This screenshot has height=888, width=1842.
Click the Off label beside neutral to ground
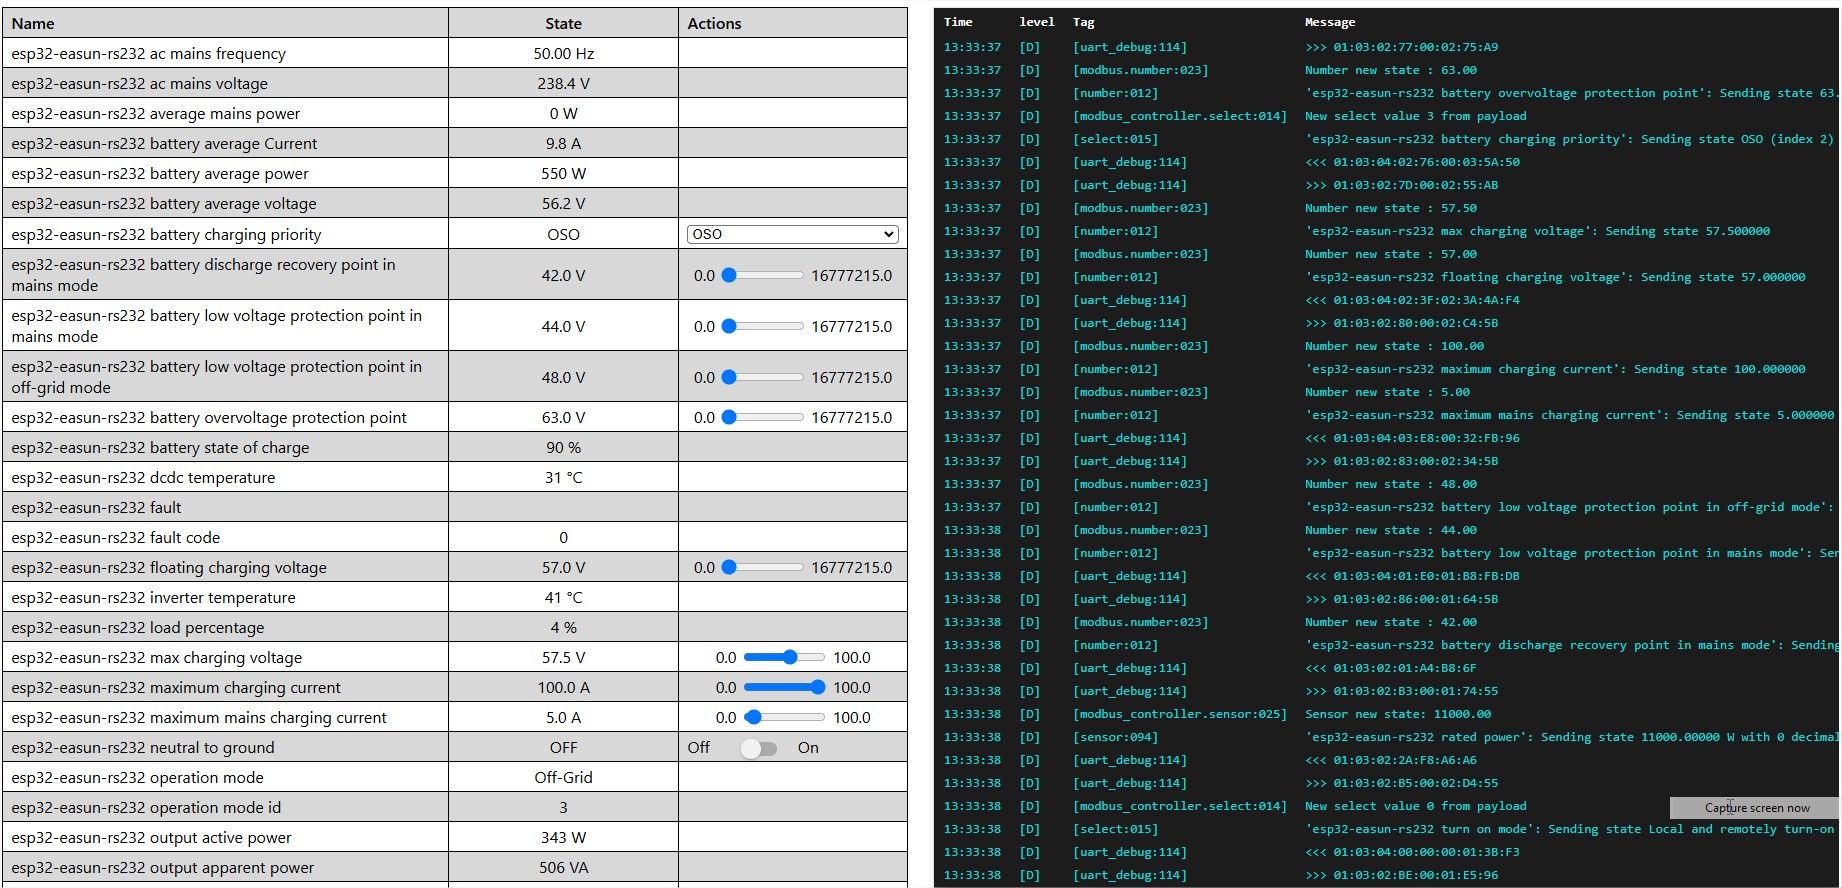(x=698, y=748)
